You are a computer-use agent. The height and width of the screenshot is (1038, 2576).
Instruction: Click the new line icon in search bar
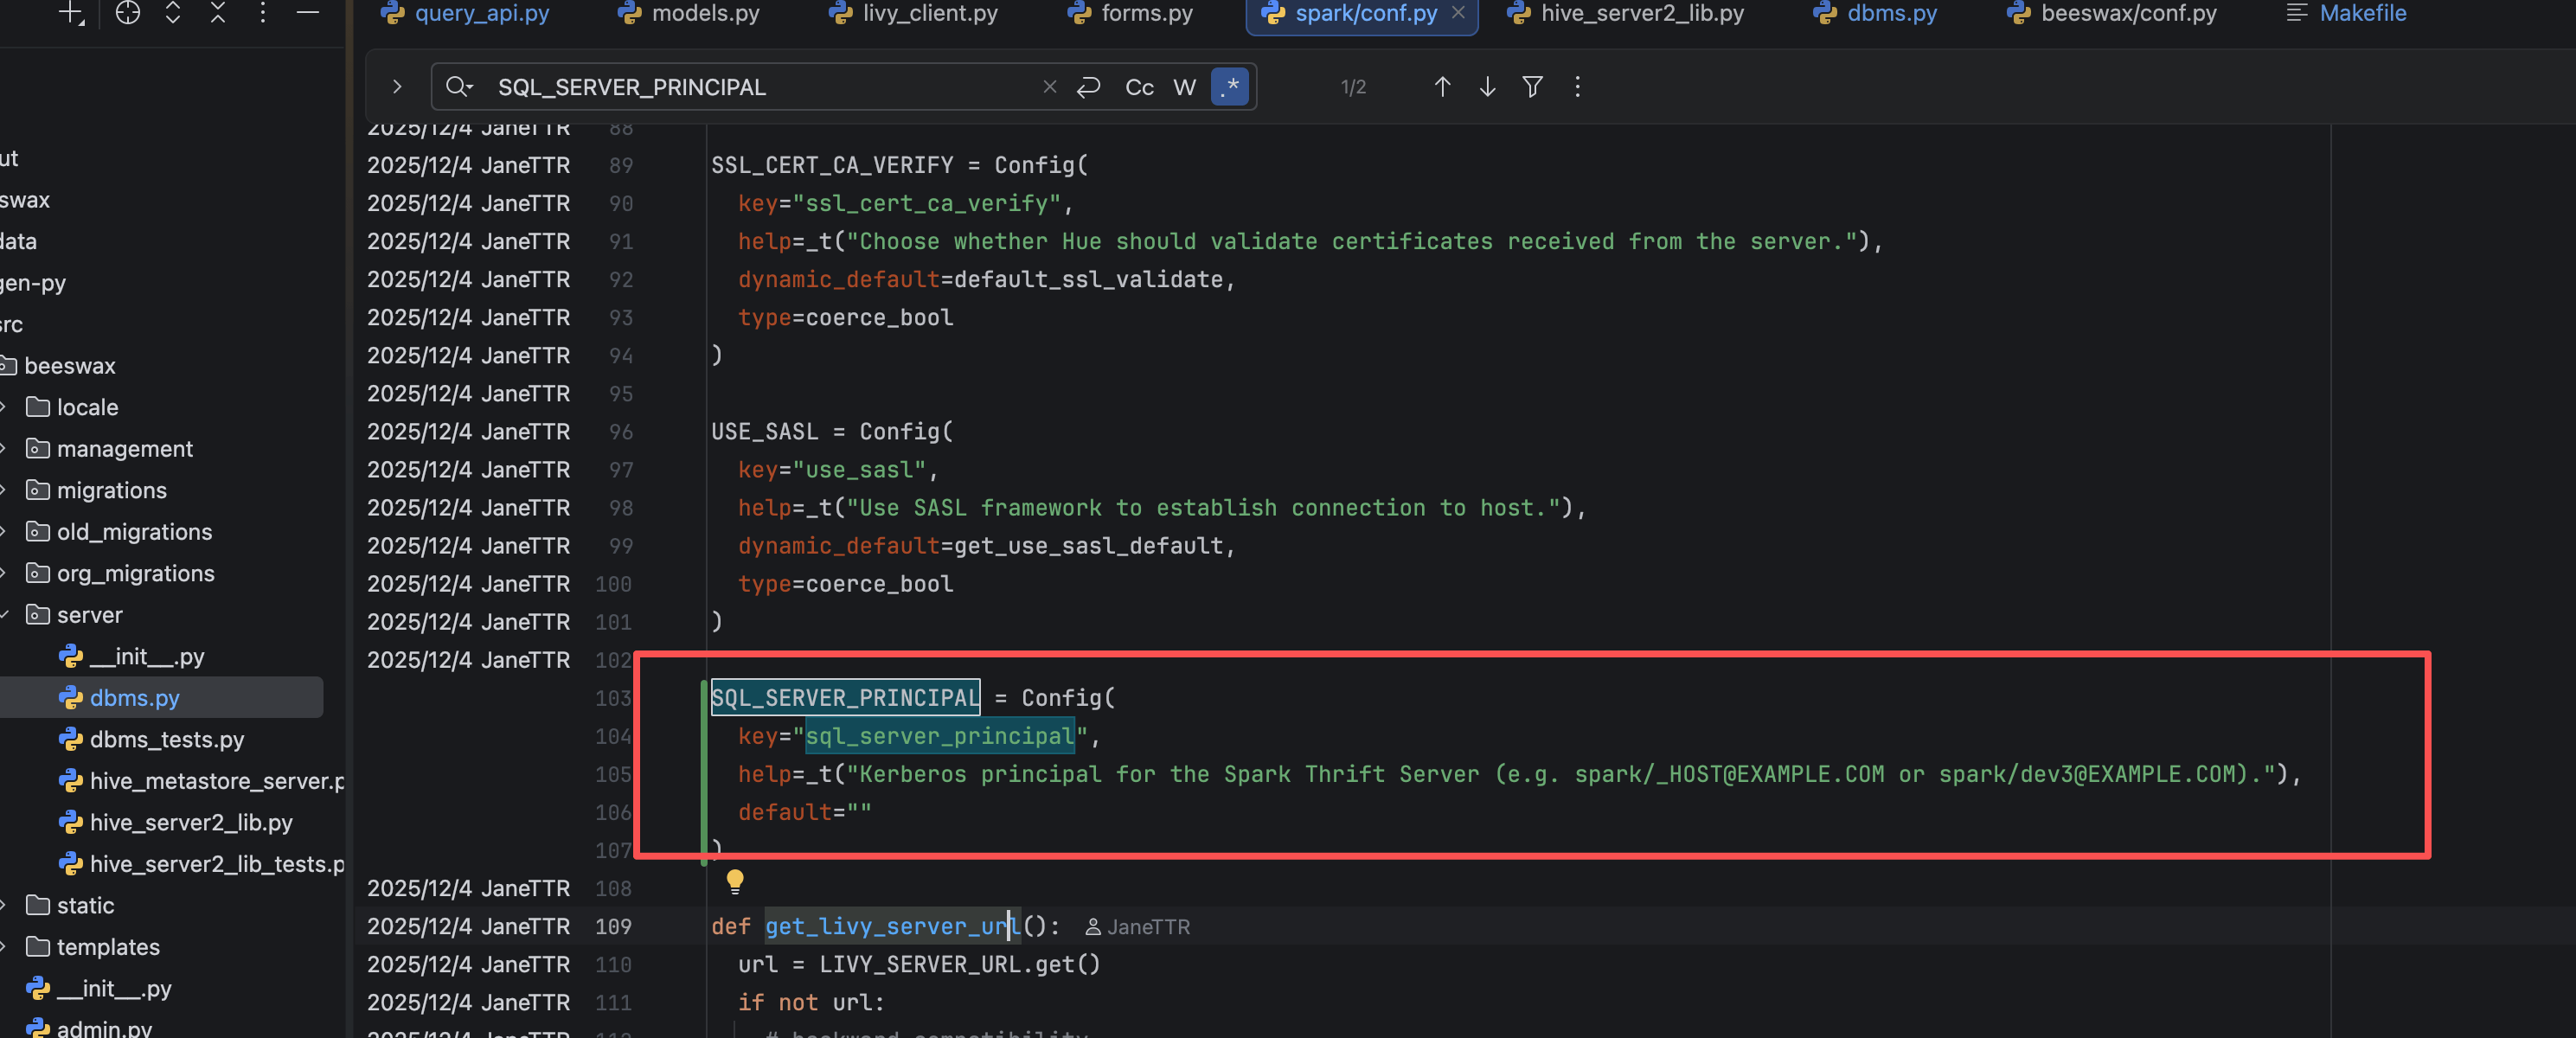(x=1089, y=87)
